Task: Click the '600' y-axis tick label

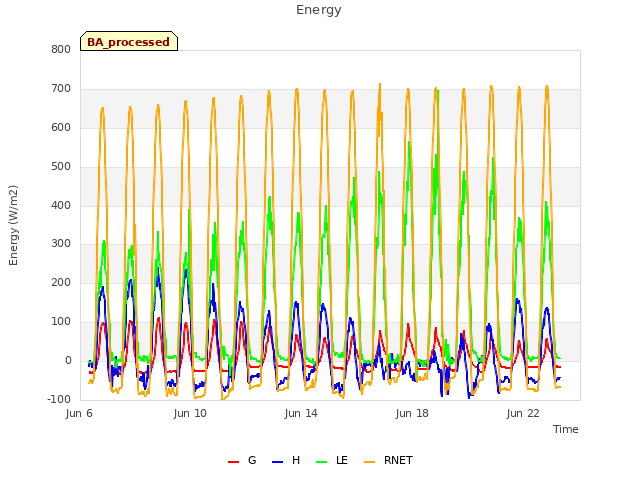Action: coord(61,127)
